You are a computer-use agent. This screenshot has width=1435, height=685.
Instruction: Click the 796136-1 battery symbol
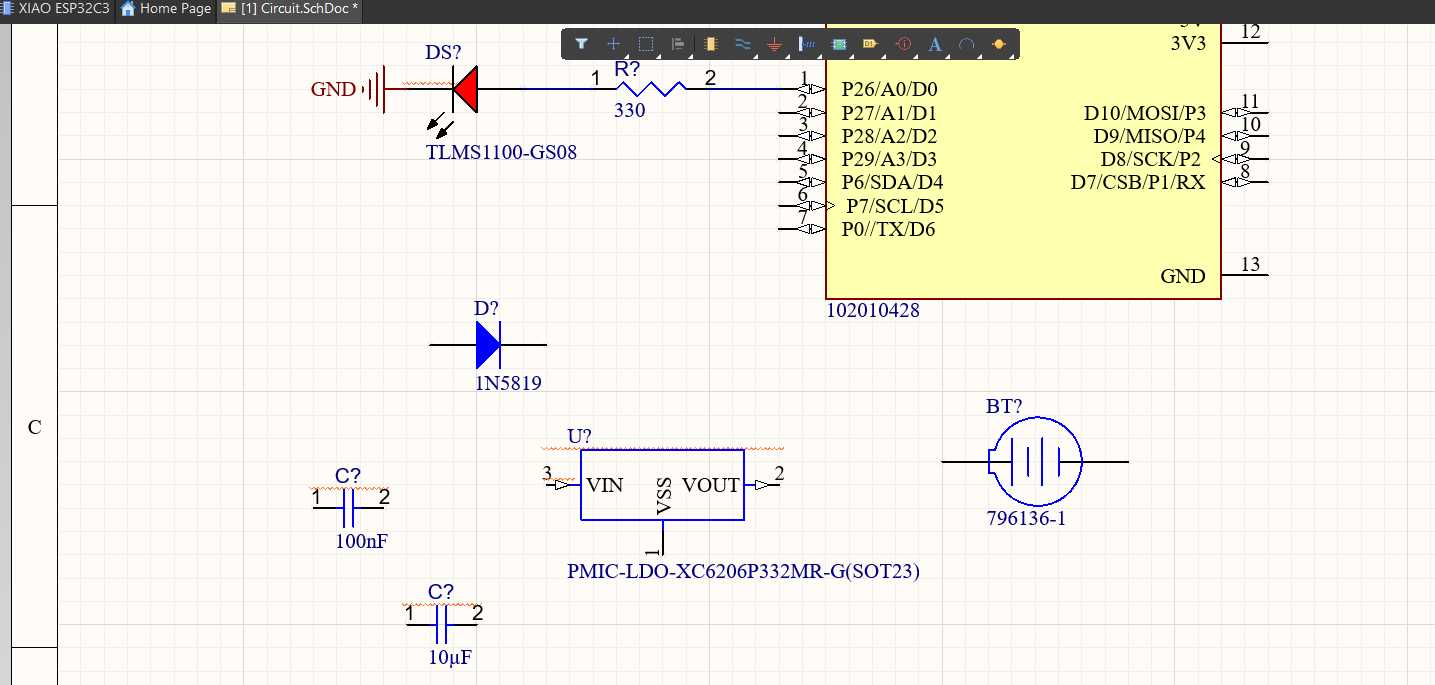1036,462
